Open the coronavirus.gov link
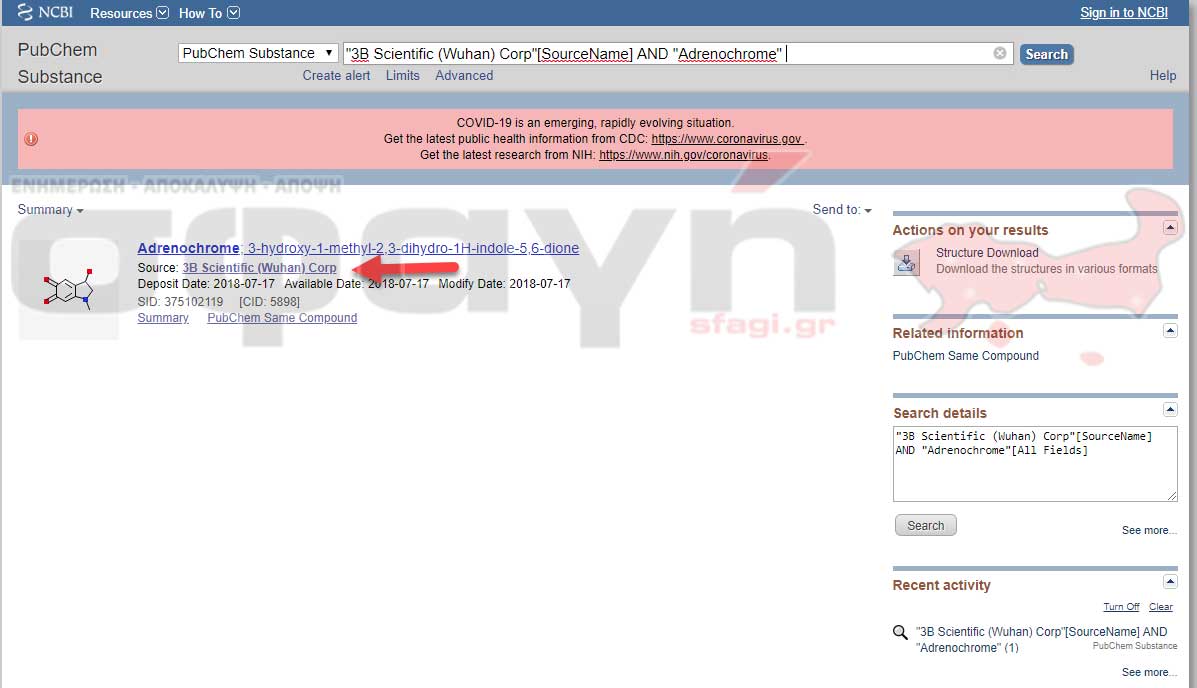The width and height of the screenshot is (1197, 688). click(x=726, y=139)
